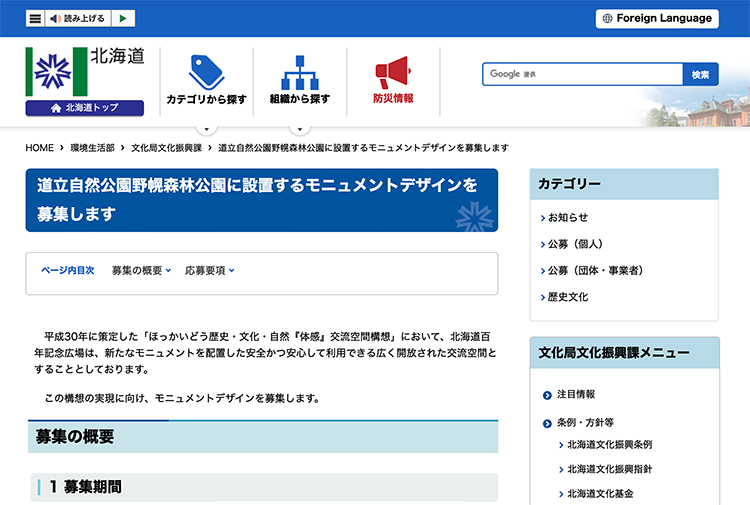
Task: Click the 読み上げる read-aloud speaker button
Action: pyautogui.click(x=78, y=19)
